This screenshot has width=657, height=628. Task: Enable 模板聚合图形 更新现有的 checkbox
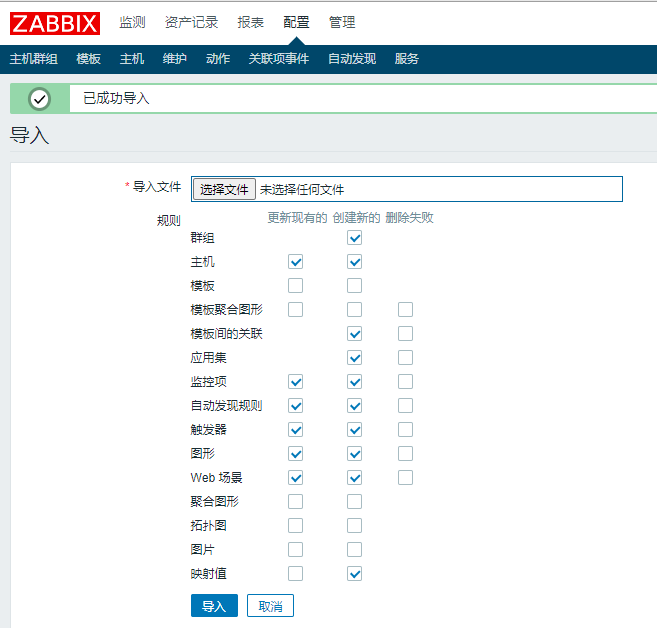click(x=295, y=310)
